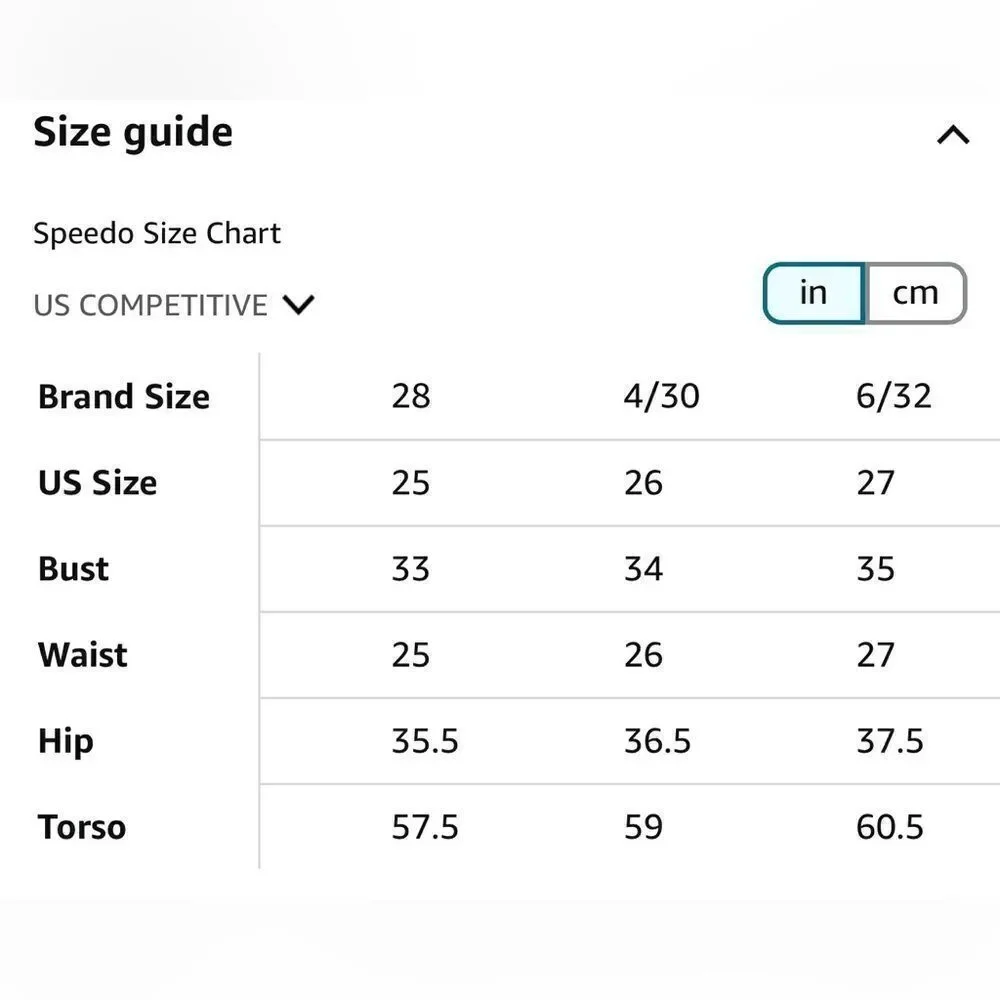The width and height of the screenshot is (1000, 1000).
Task: Click the 35 bust measurement cell
Action: (x=875, y=569)
